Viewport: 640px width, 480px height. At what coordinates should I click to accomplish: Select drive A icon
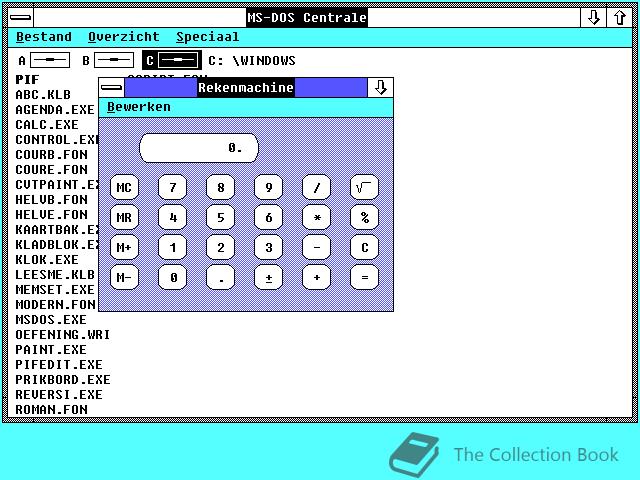point(44,60)
